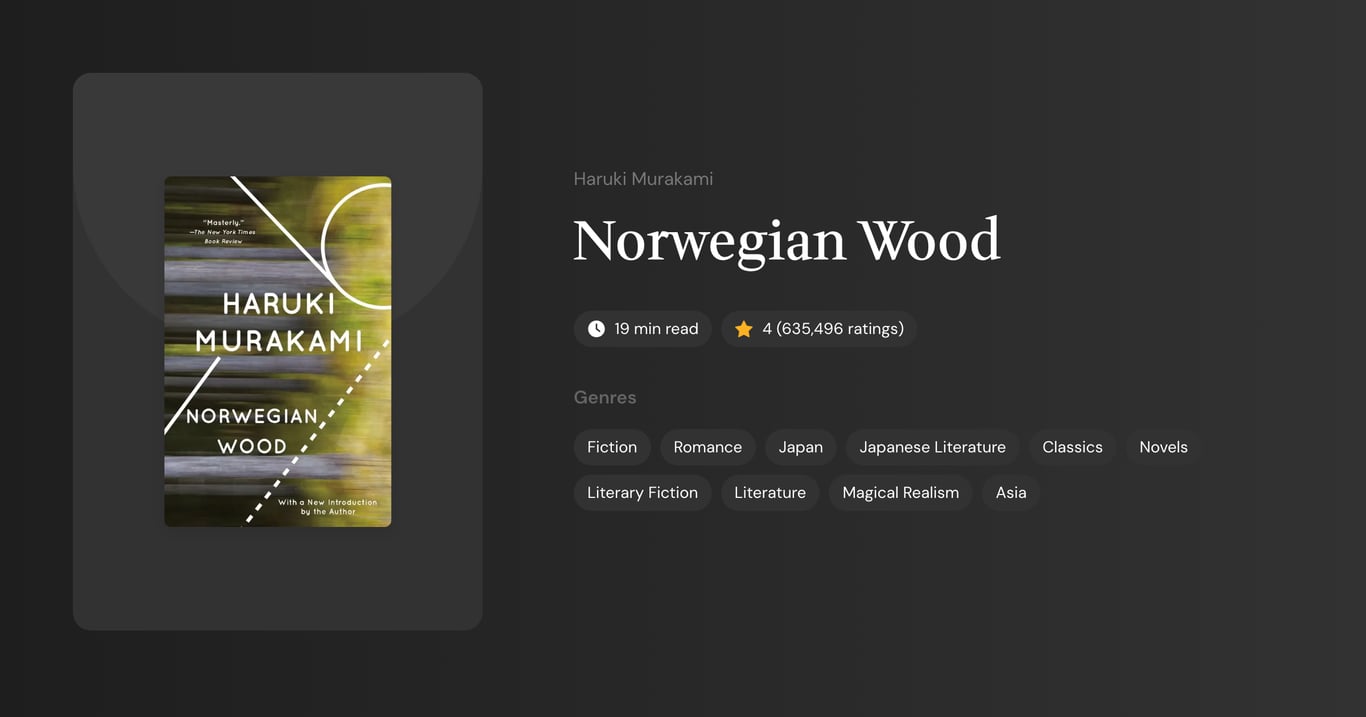Click the star rating icon
This screenshot has height=717, width=1366.
744,329
